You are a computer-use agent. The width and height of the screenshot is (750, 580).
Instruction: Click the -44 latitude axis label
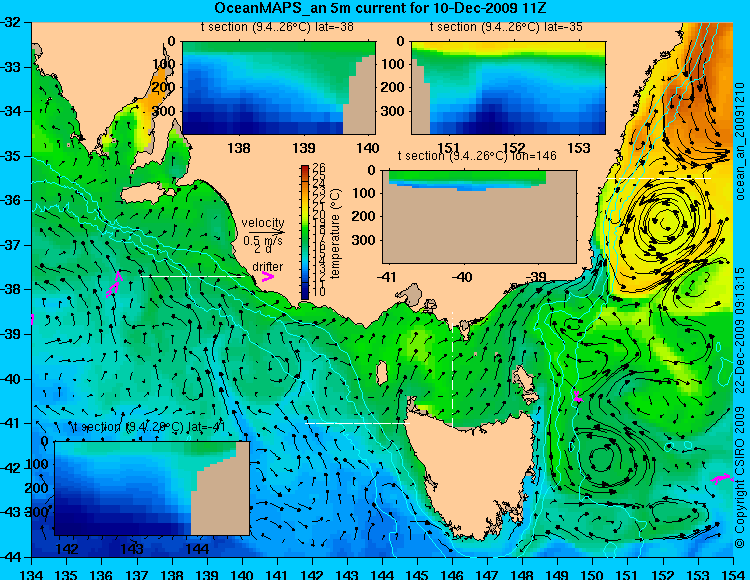pyautogui.click(x=11, y=557)
